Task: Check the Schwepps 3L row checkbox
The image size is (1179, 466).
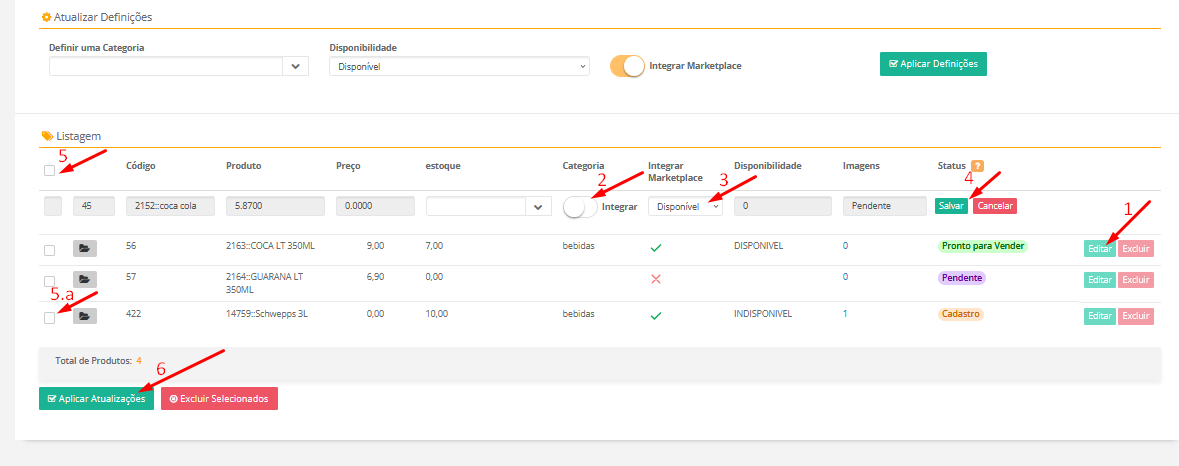Action: [x=50, y=318]
